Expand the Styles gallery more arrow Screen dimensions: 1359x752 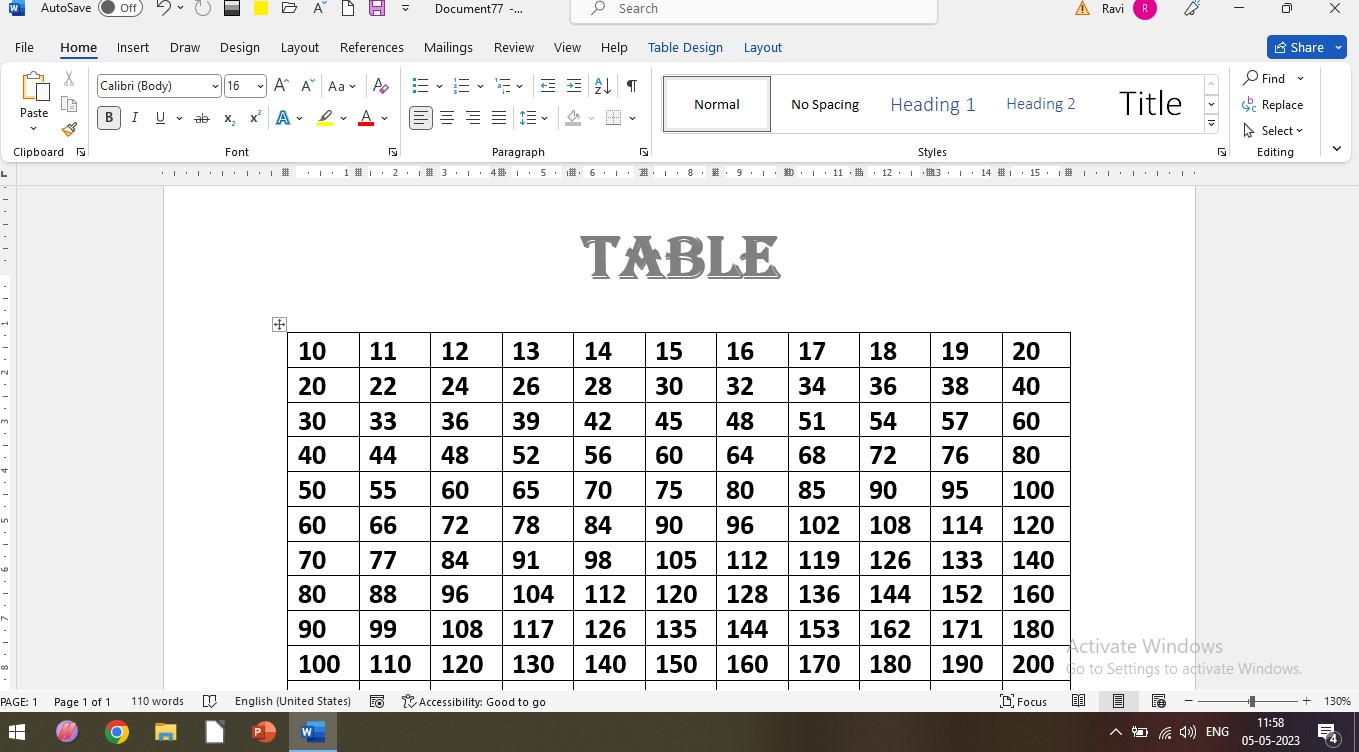1211,124
